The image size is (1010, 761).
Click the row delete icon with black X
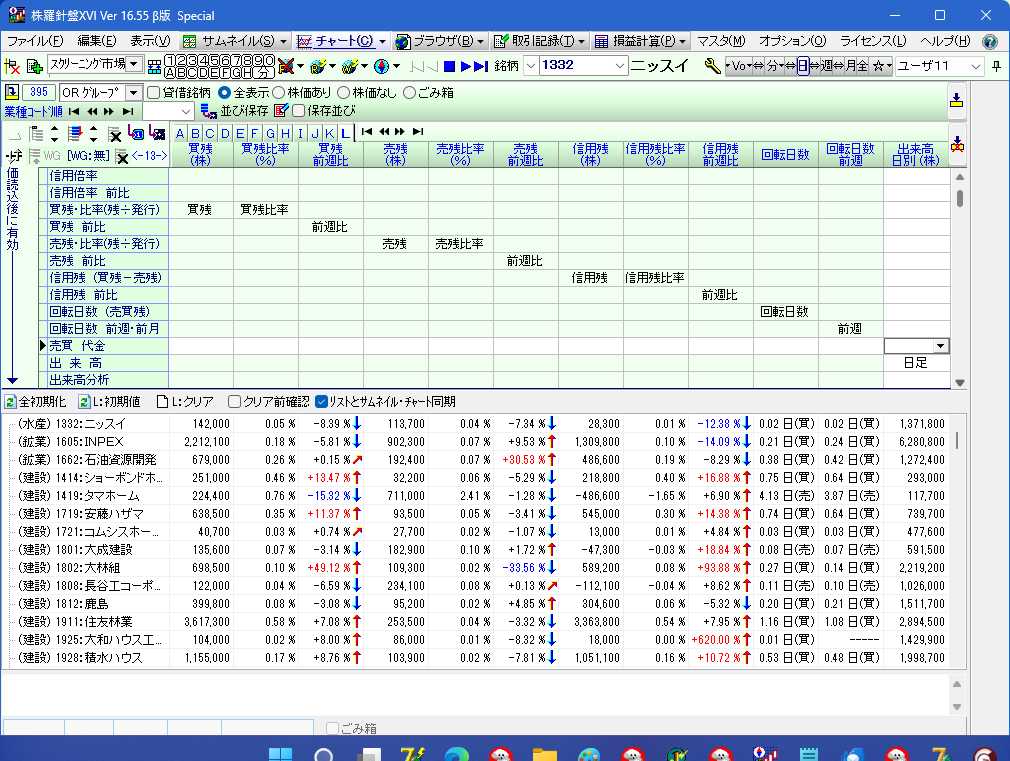tap(115, 134)
